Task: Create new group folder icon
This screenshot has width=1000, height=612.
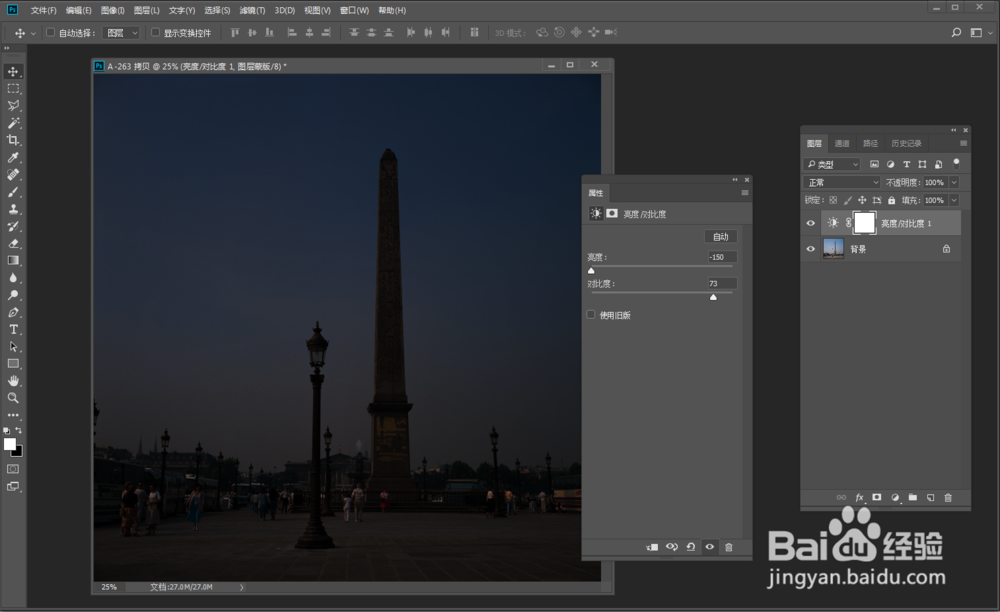Action: (x=913, y=498)
